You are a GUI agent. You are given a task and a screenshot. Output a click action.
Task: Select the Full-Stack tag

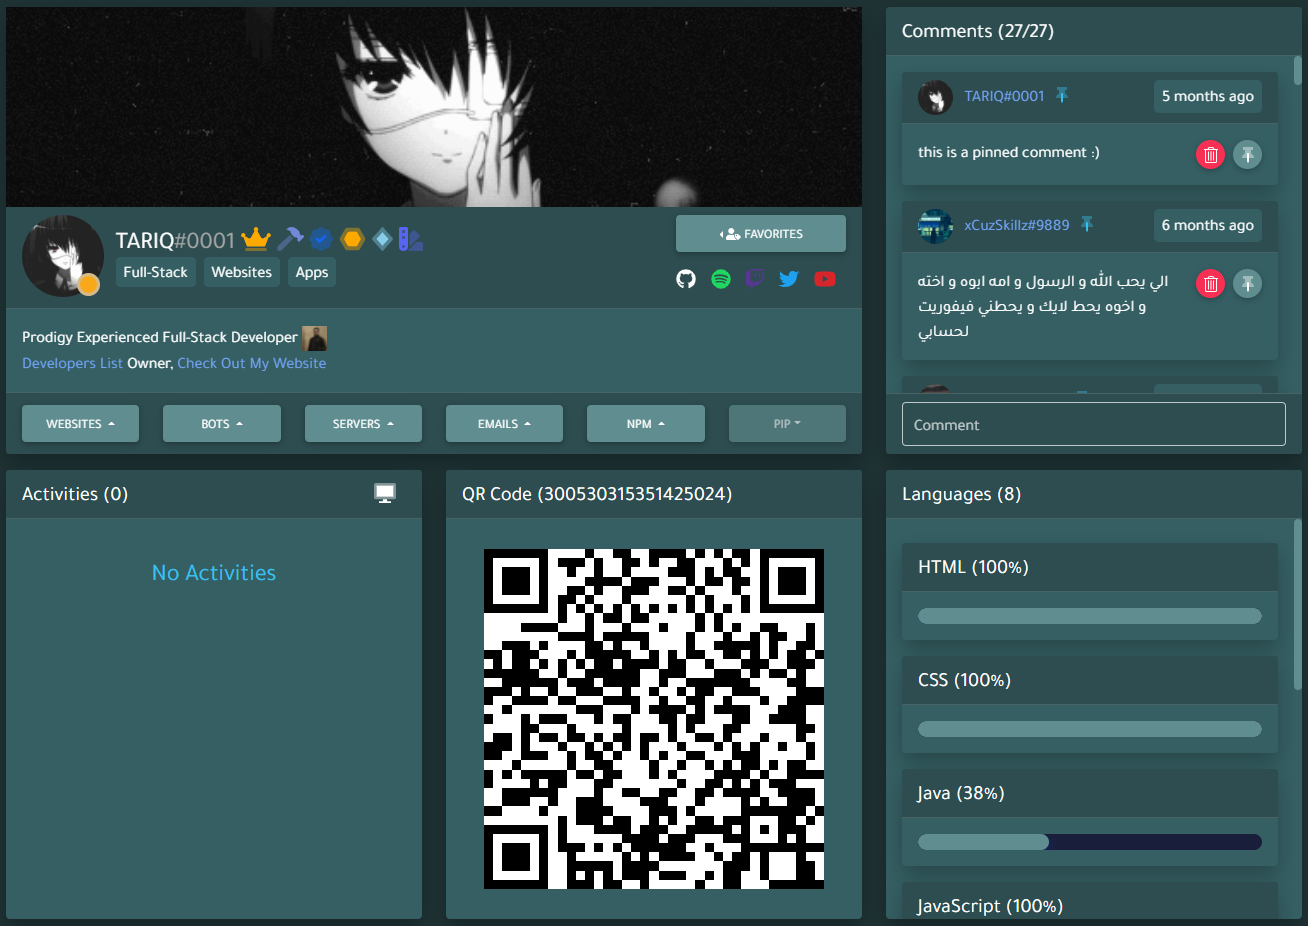pos(155,272)
